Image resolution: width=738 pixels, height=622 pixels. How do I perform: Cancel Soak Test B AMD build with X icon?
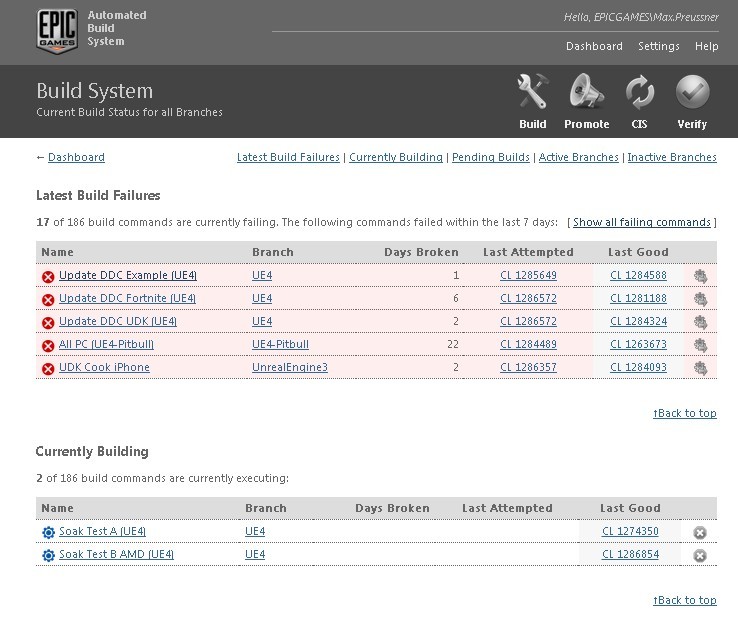(700, 556)
